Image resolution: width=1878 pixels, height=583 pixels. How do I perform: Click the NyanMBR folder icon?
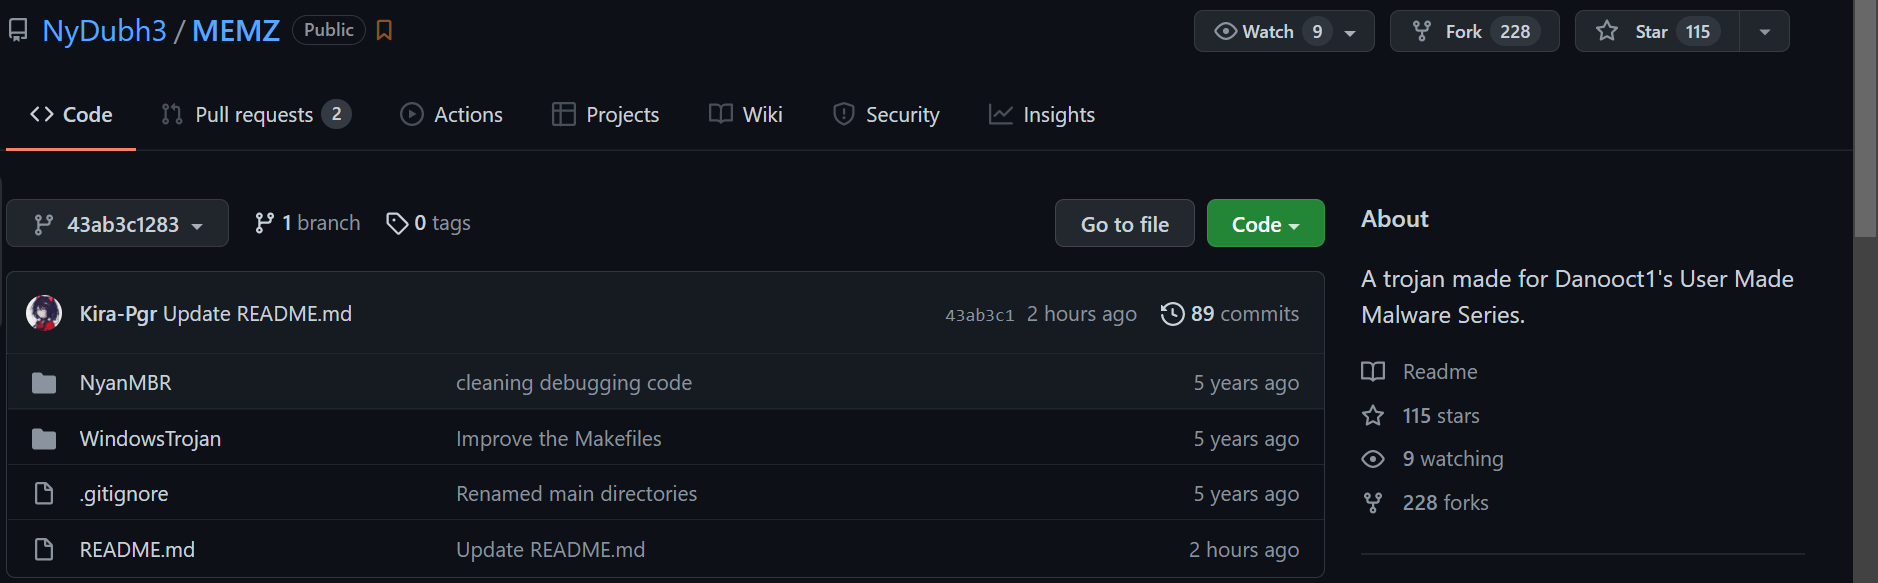click(44, 383)
